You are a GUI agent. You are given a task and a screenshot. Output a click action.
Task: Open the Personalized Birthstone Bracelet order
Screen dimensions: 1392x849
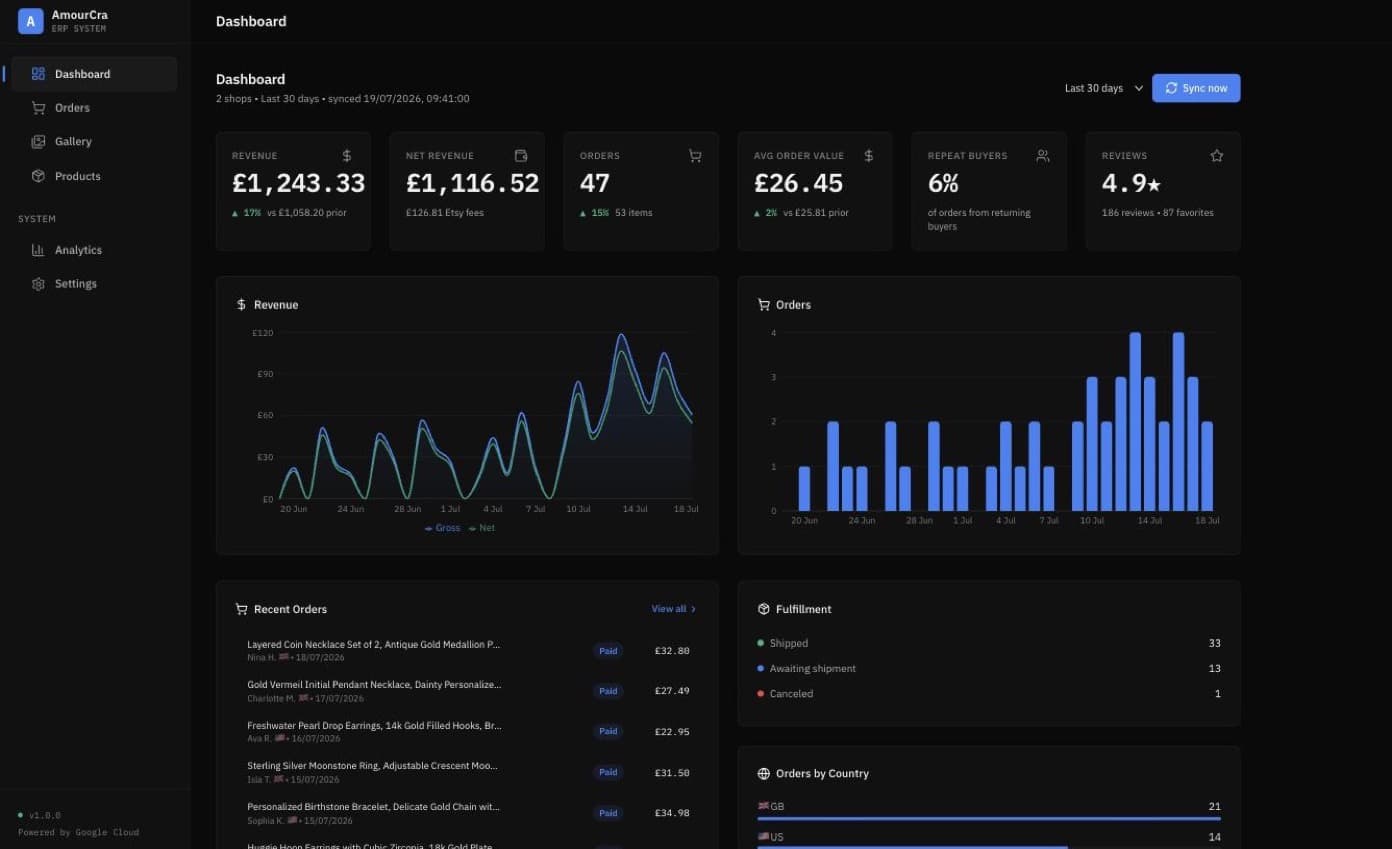pyautogui.click(x=467, y=813)
